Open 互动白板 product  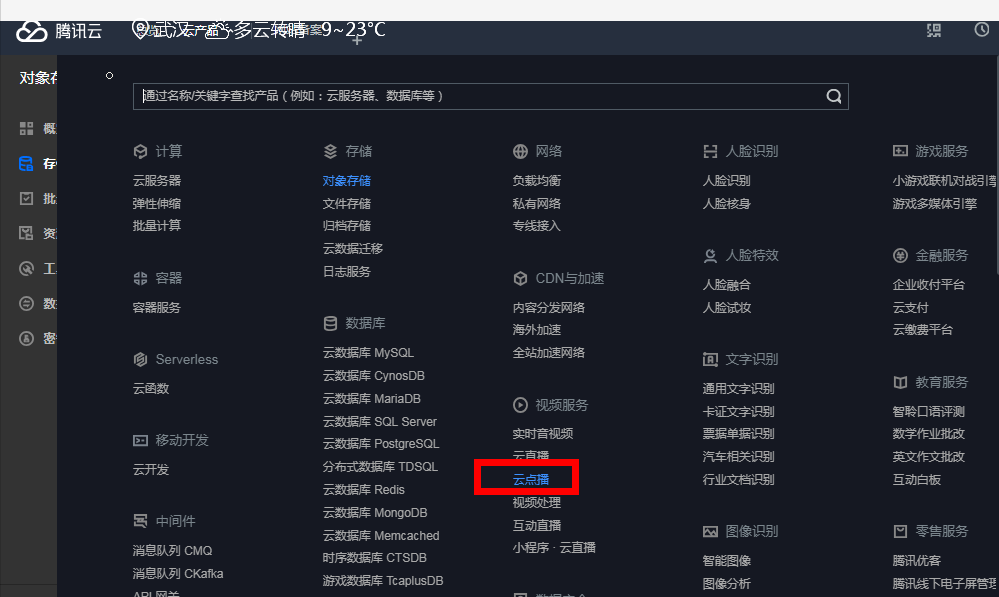[x=916, y=479]
